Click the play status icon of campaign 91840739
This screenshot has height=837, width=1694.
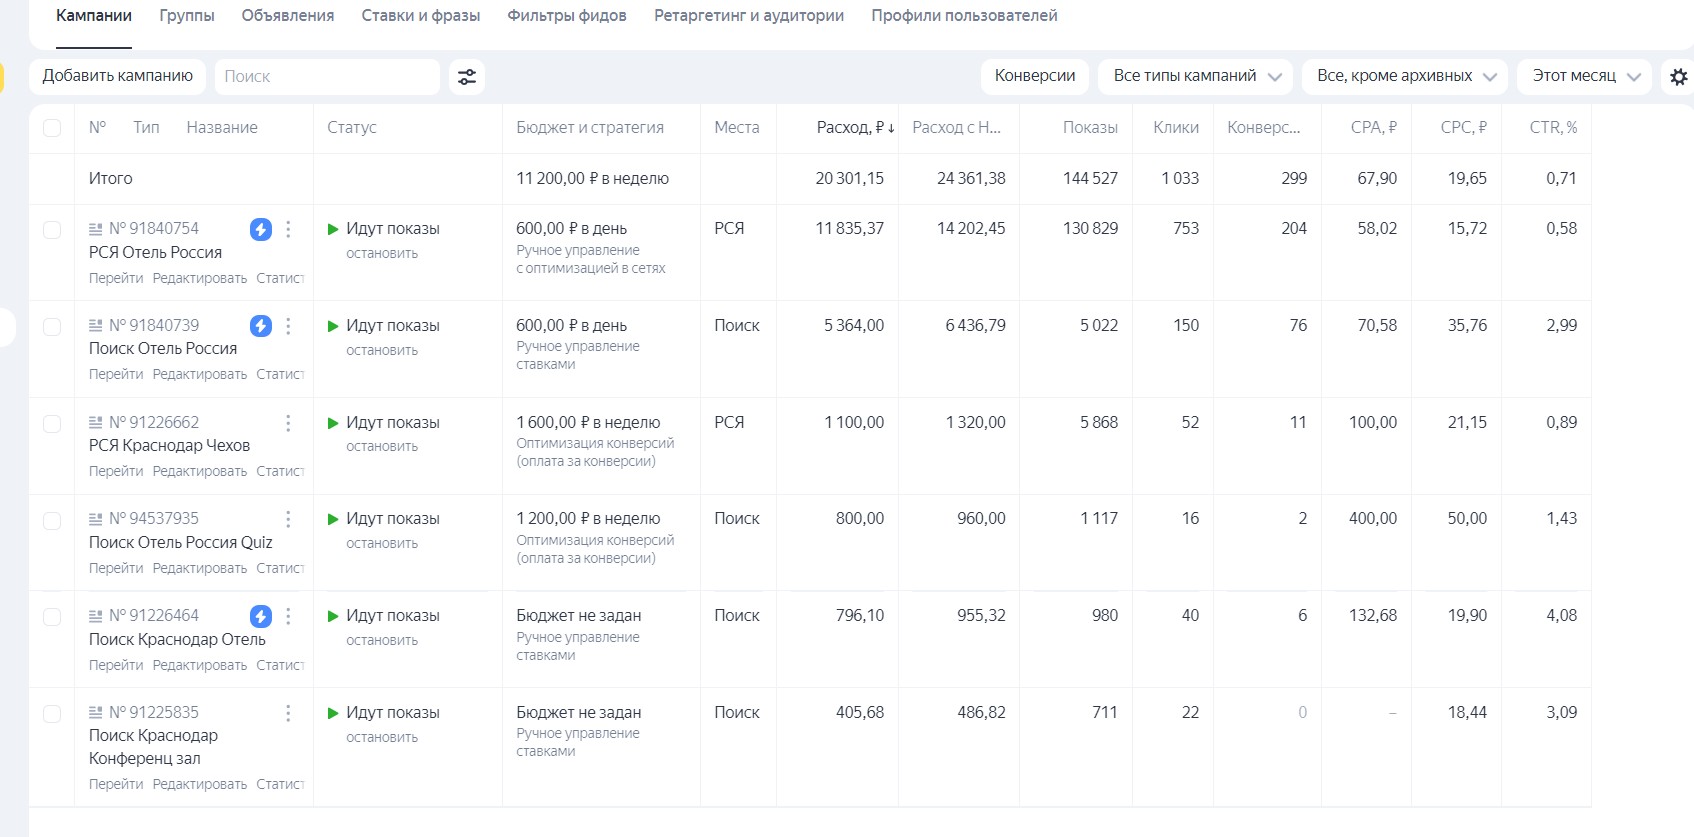pyautogui.click(x=333, y=326)
